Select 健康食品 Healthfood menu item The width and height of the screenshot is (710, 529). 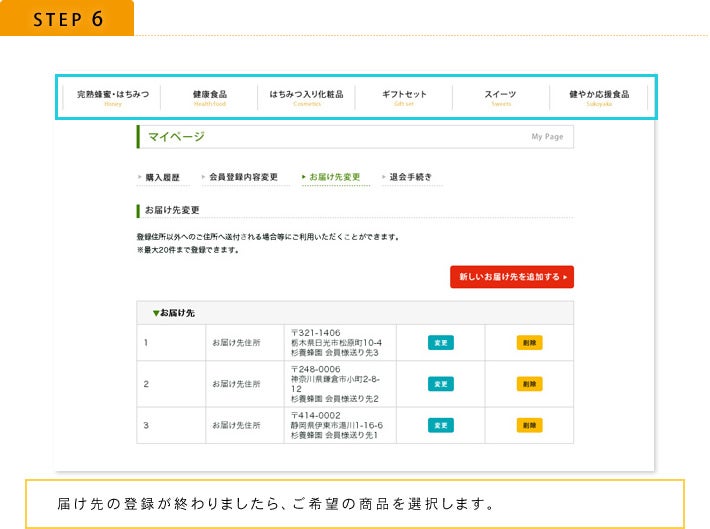210,97
